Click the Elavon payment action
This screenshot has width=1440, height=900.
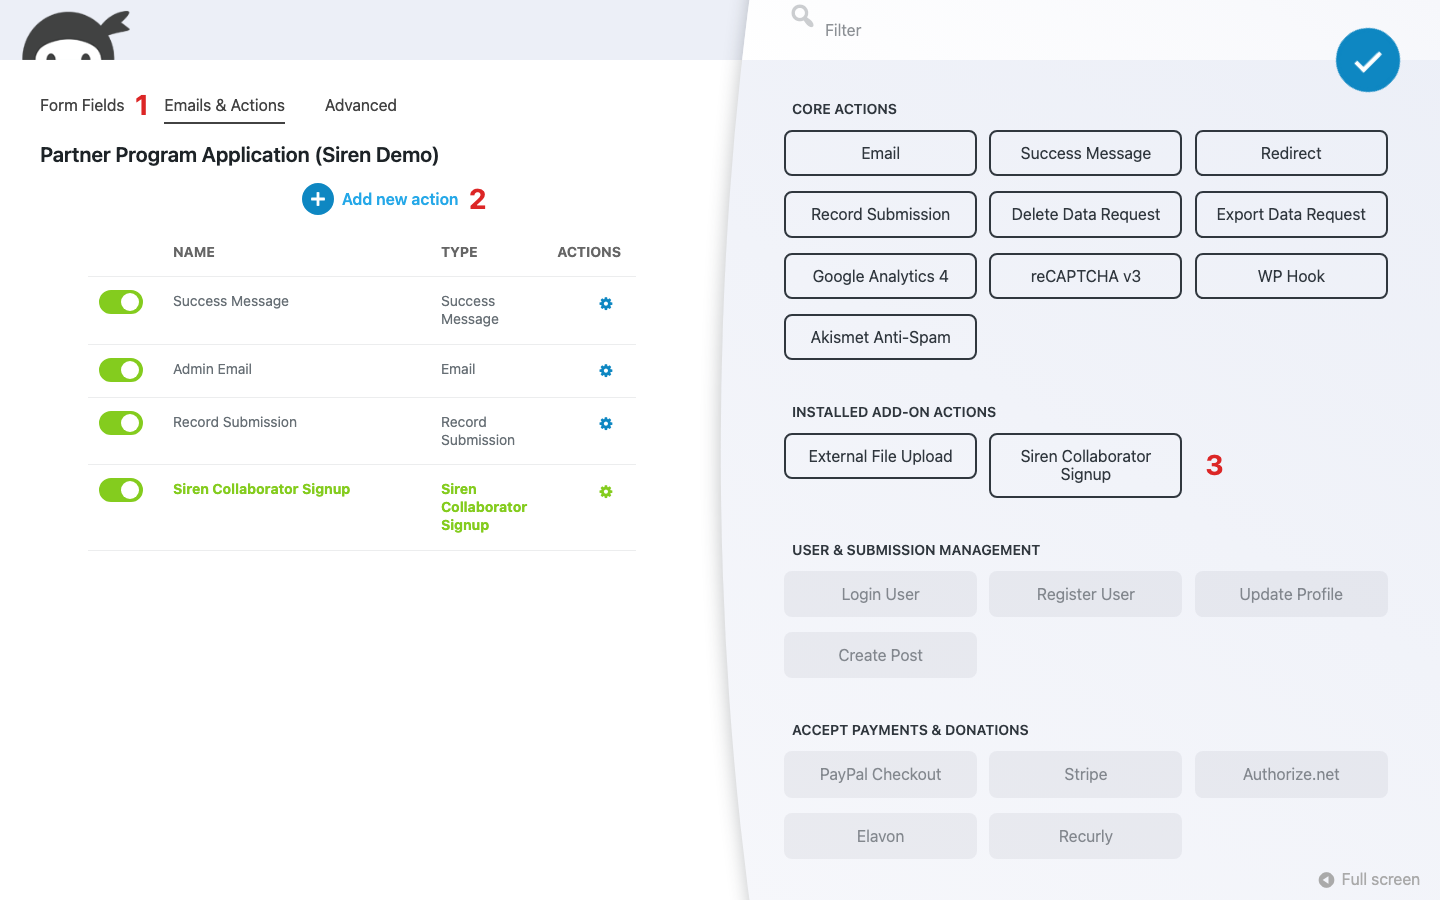coord(880,836)
